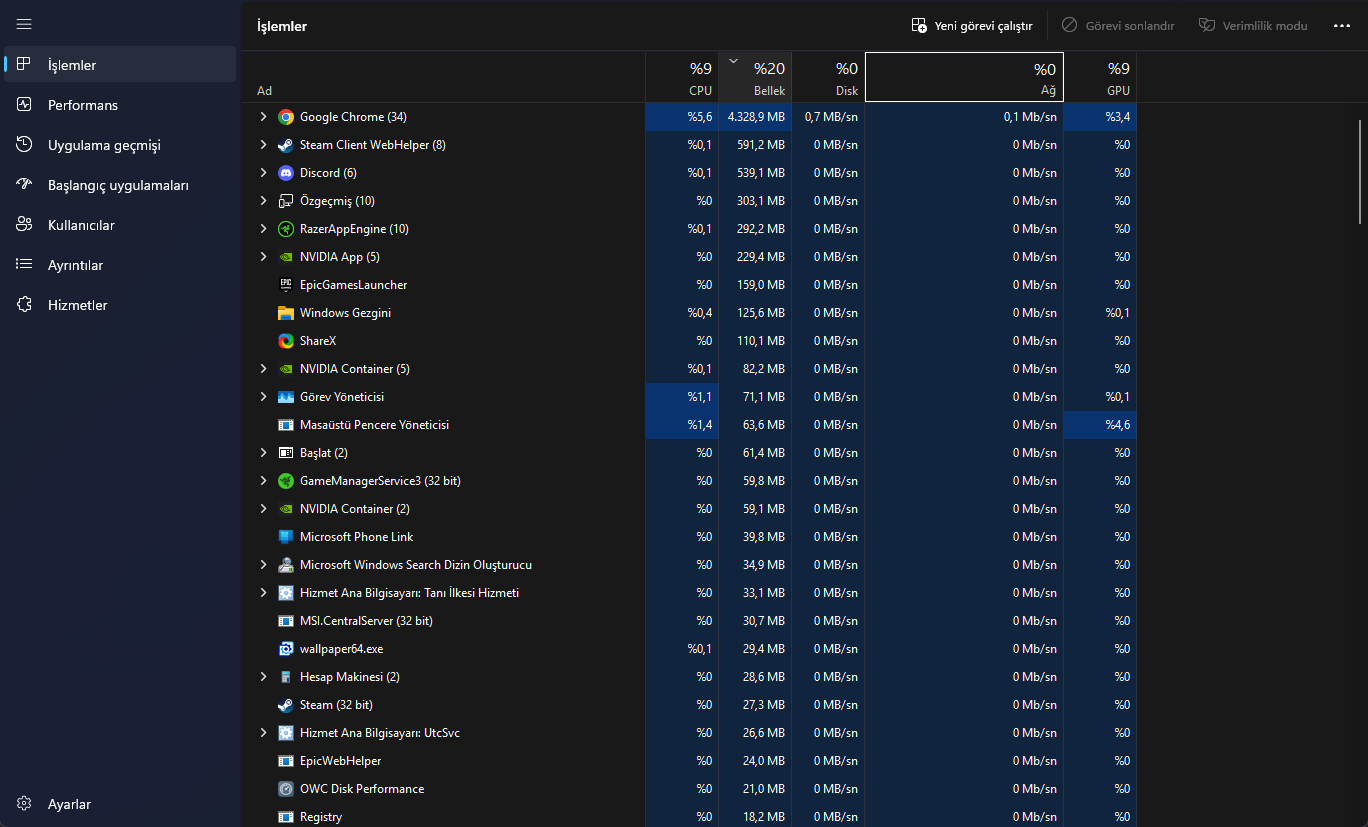Click the wallpaper64.exe icon
1368x827 pixels.
pyautogui.click(x=286, y=649)
